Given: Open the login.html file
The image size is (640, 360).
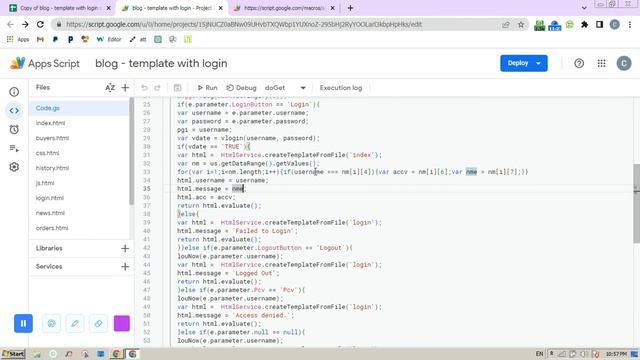Looking at the screenshot, I should 79,198.
